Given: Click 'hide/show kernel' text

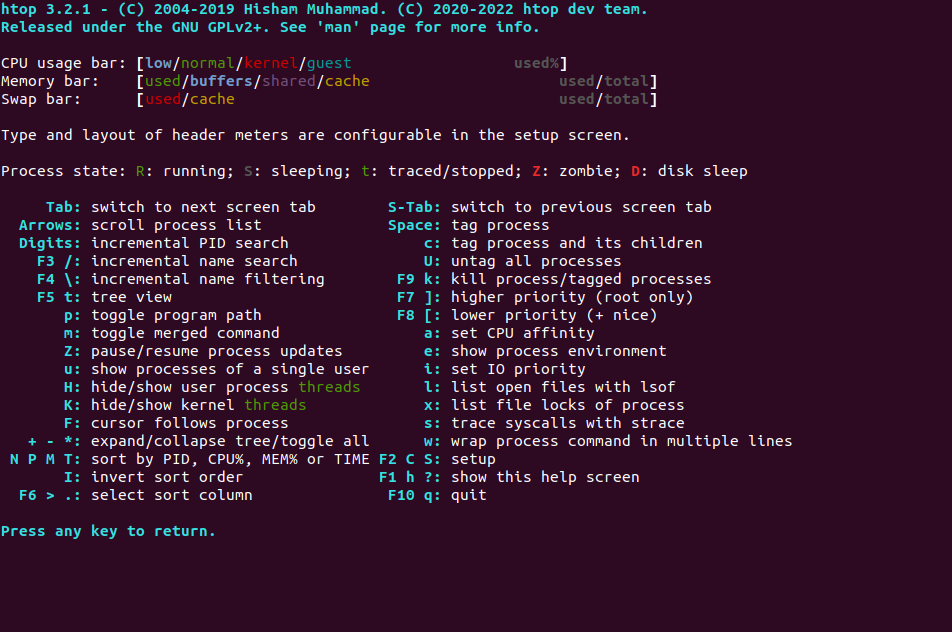Looking at the screenshot, I should tap(163, 406).
